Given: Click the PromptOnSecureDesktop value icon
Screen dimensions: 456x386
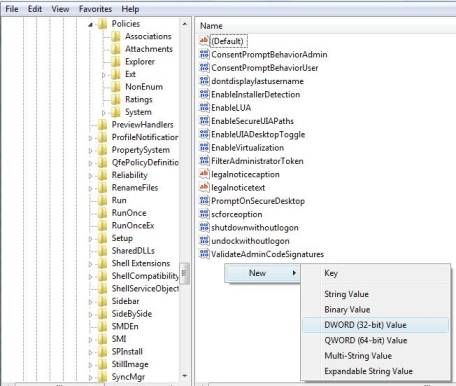Looking at the screenshot, I should click(204, 201).
